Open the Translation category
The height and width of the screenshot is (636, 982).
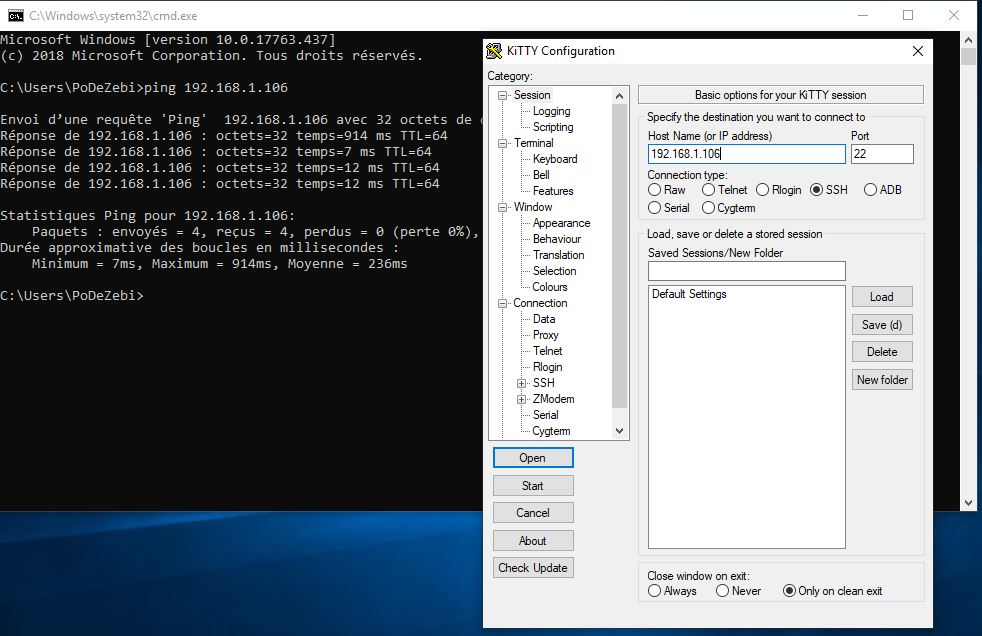tap(559, 255)
